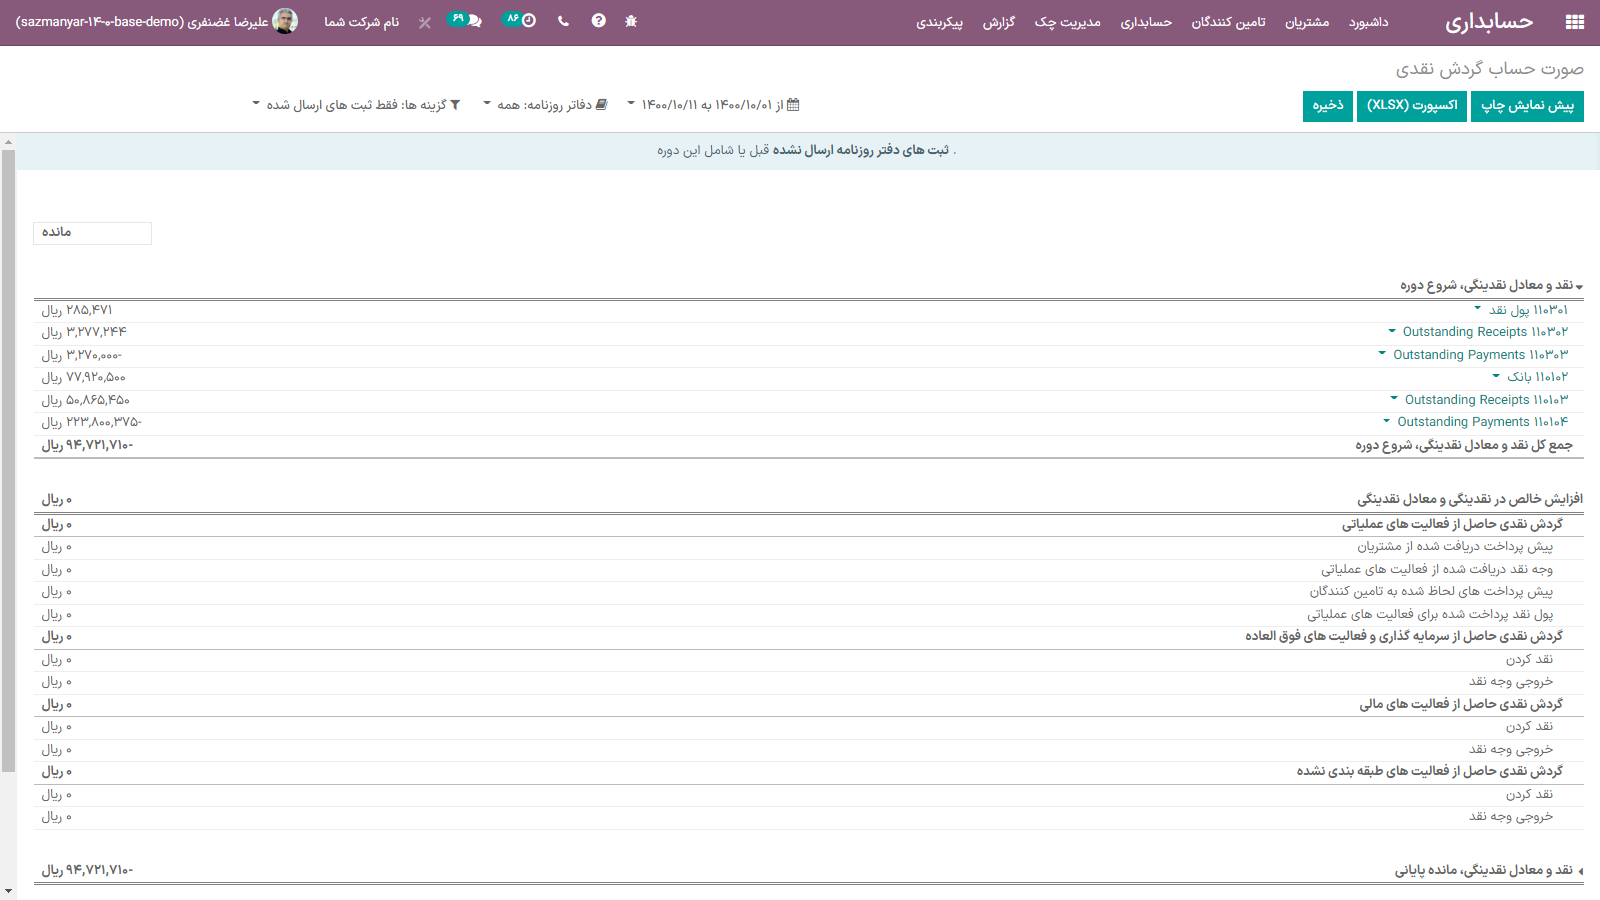The width and height of the screenshot is (1600, 900).
Task: Open the گزارش menu
Action: pyautogui.click(x=998, y=22)
